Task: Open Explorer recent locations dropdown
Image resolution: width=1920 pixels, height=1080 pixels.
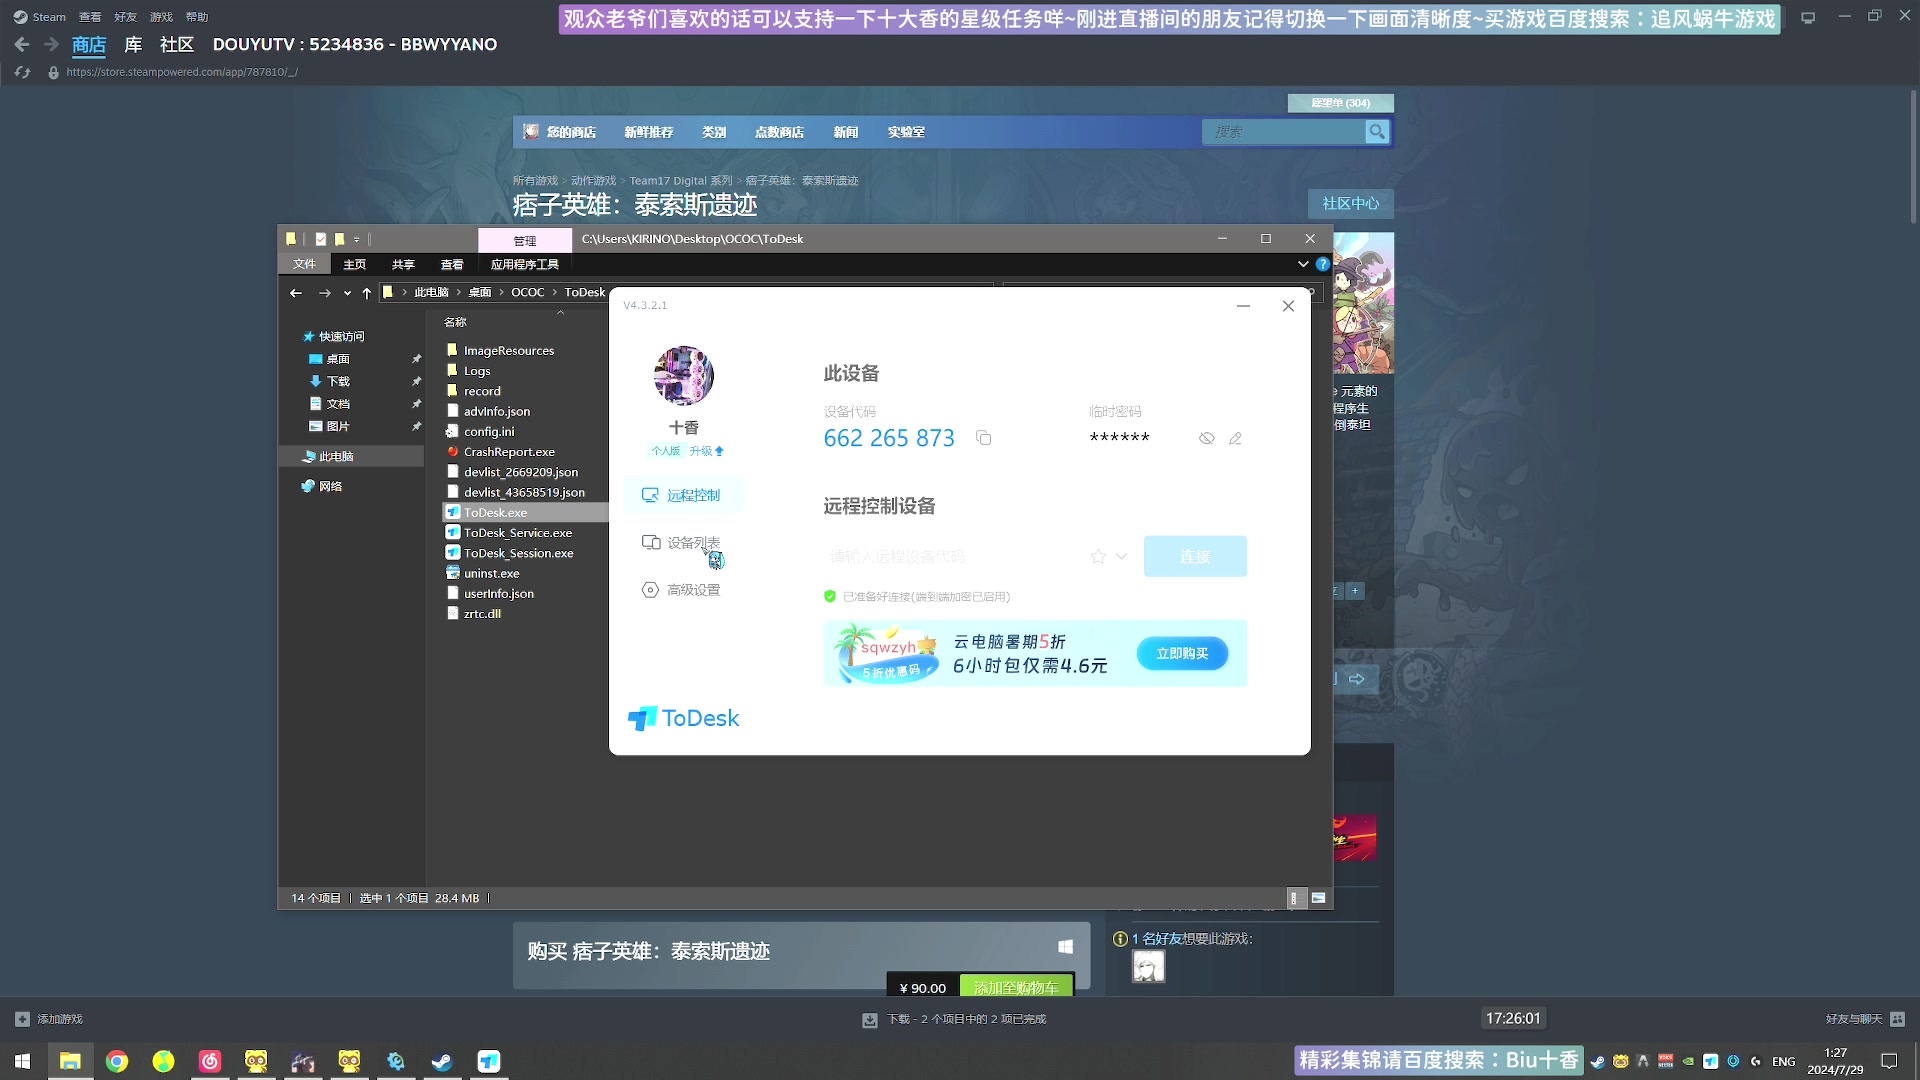Action: [x=347, y=293]
